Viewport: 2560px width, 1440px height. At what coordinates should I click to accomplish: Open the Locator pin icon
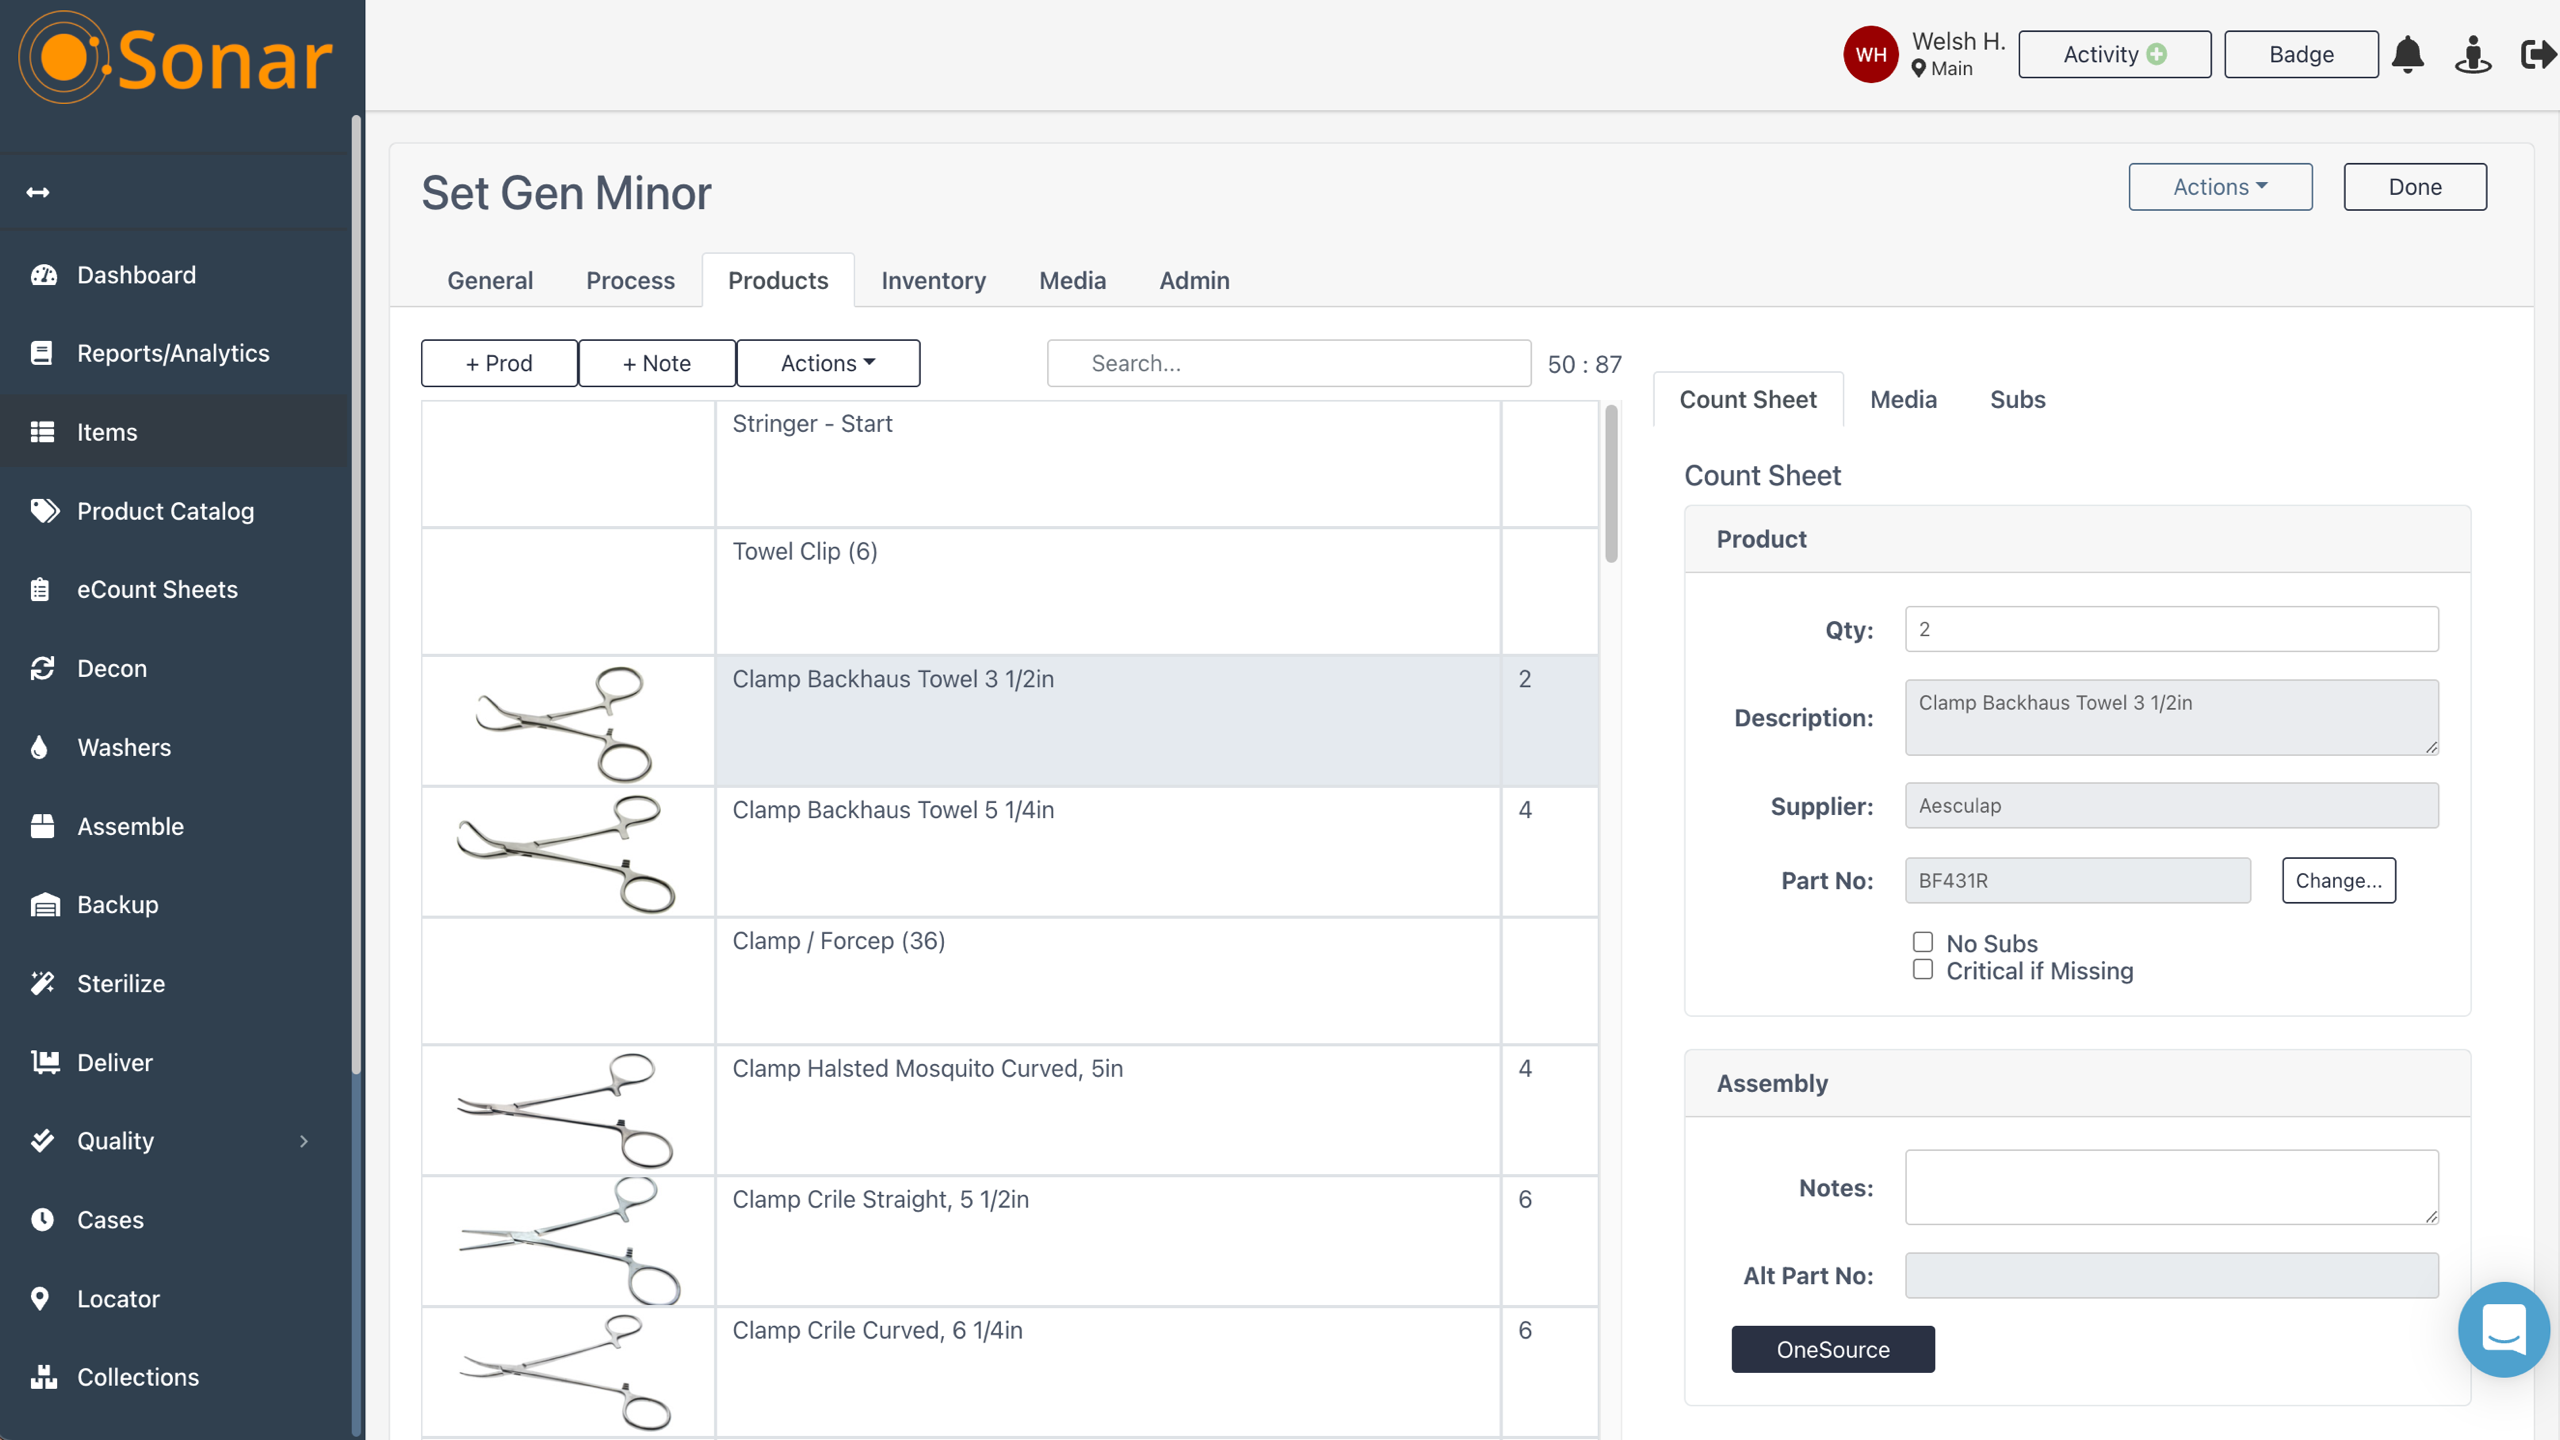point(40,1298)
